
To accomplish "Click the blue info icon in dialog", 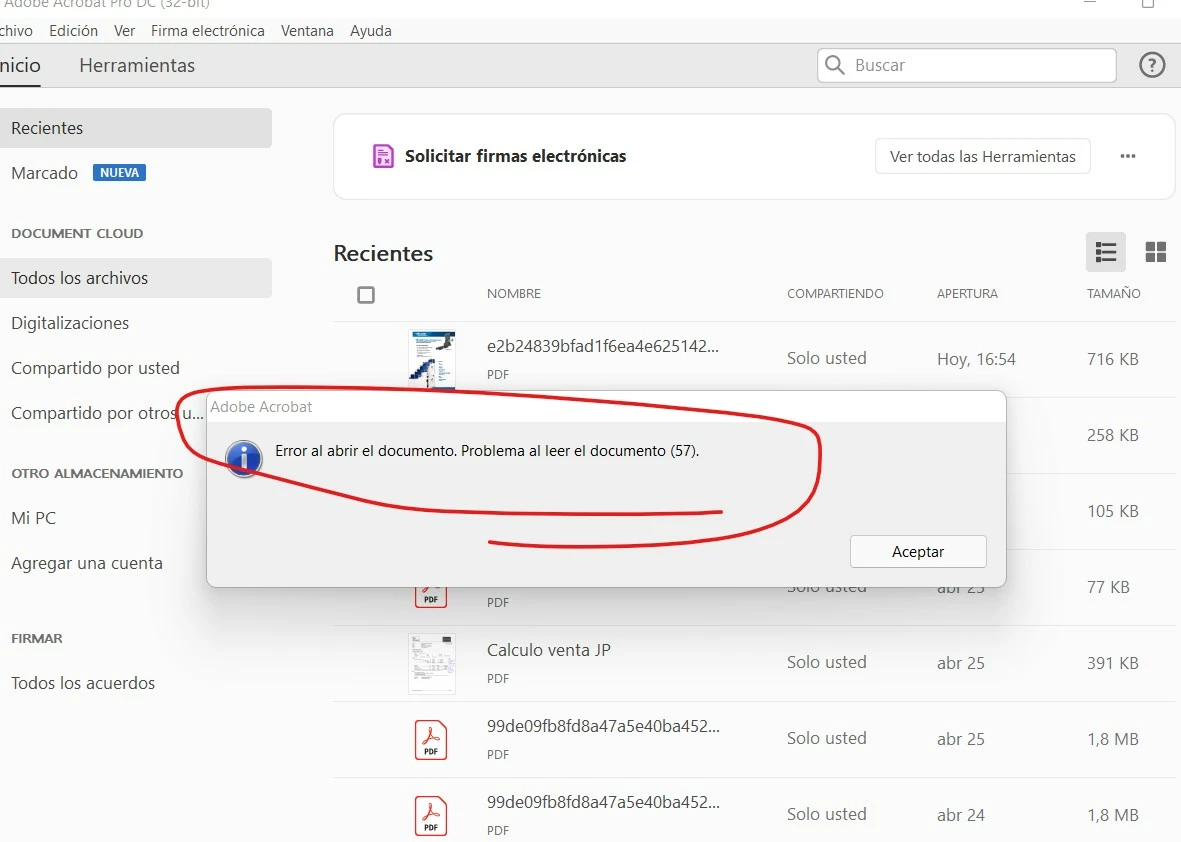I will coord(244,458).
